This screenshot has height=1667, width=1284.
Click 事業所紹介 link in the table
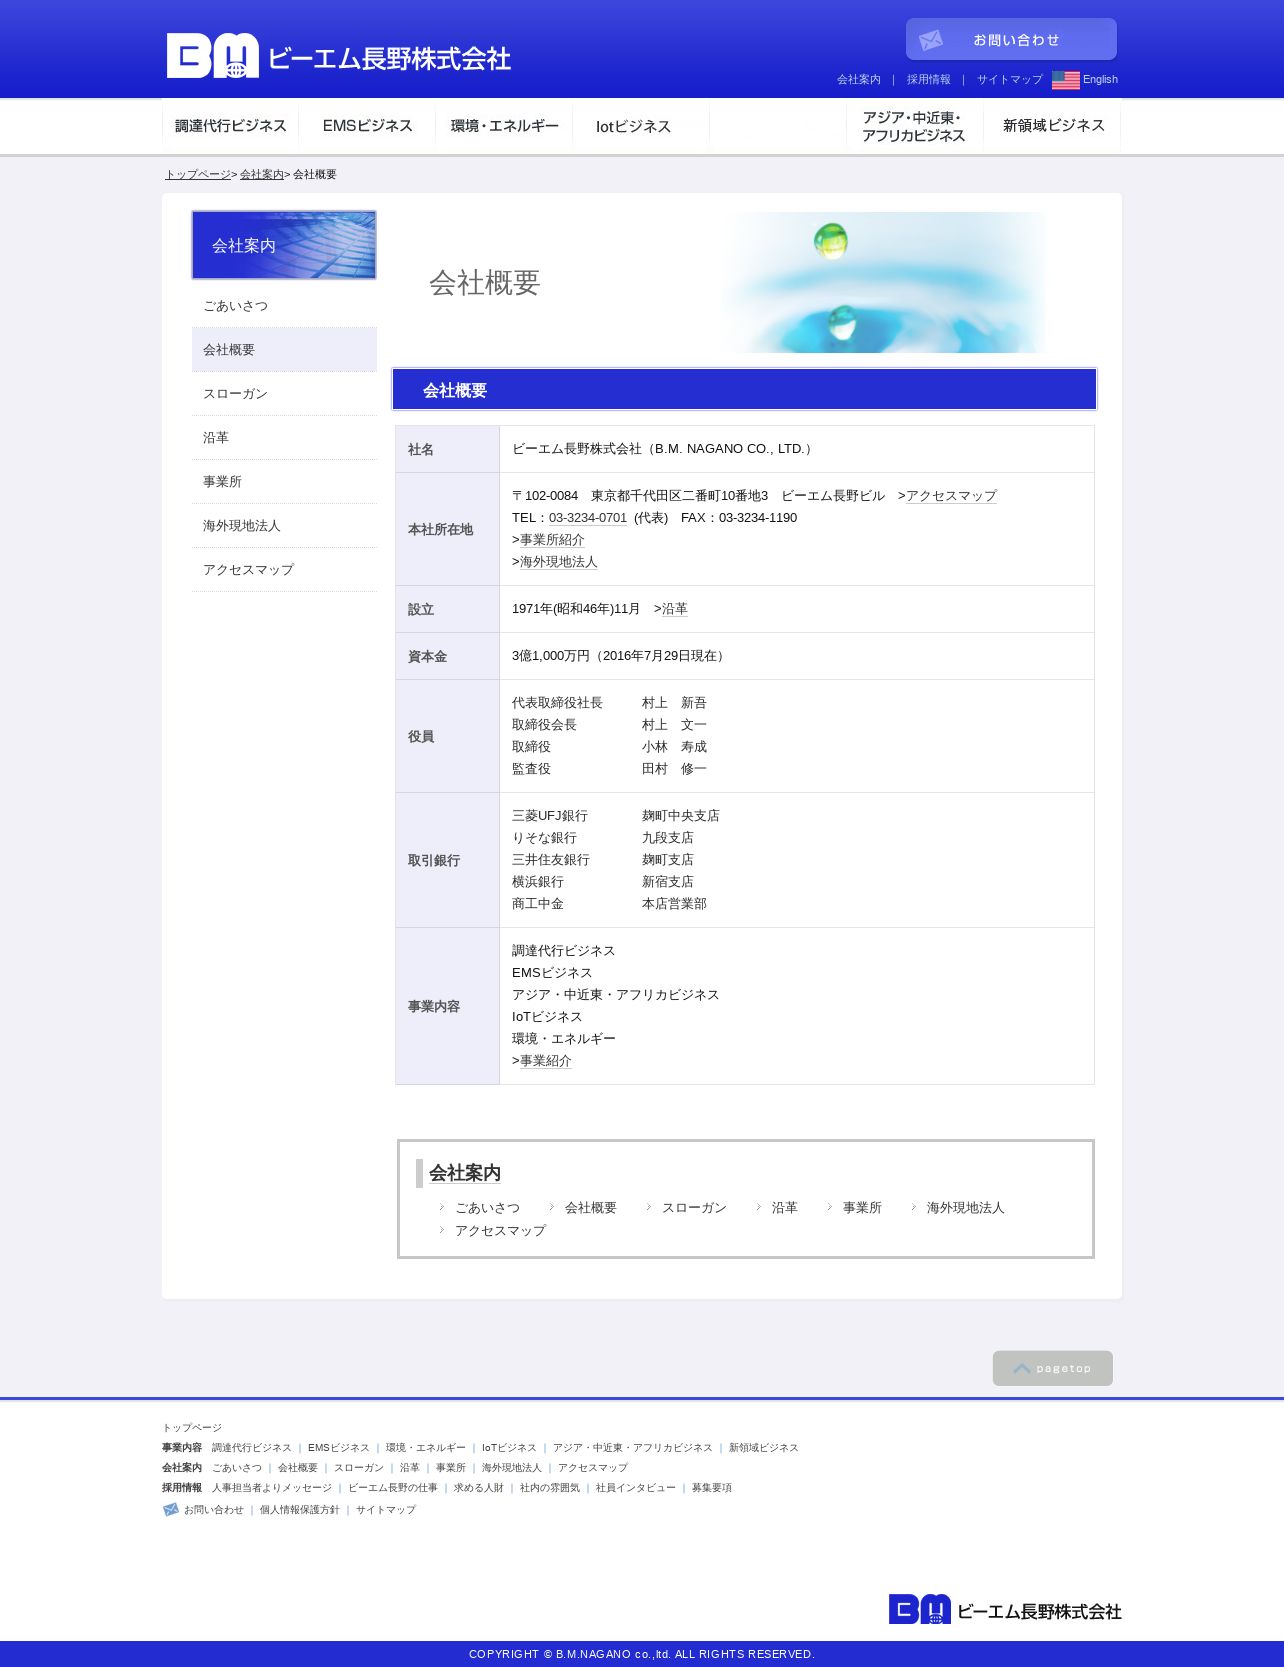[x=552, y=540]
